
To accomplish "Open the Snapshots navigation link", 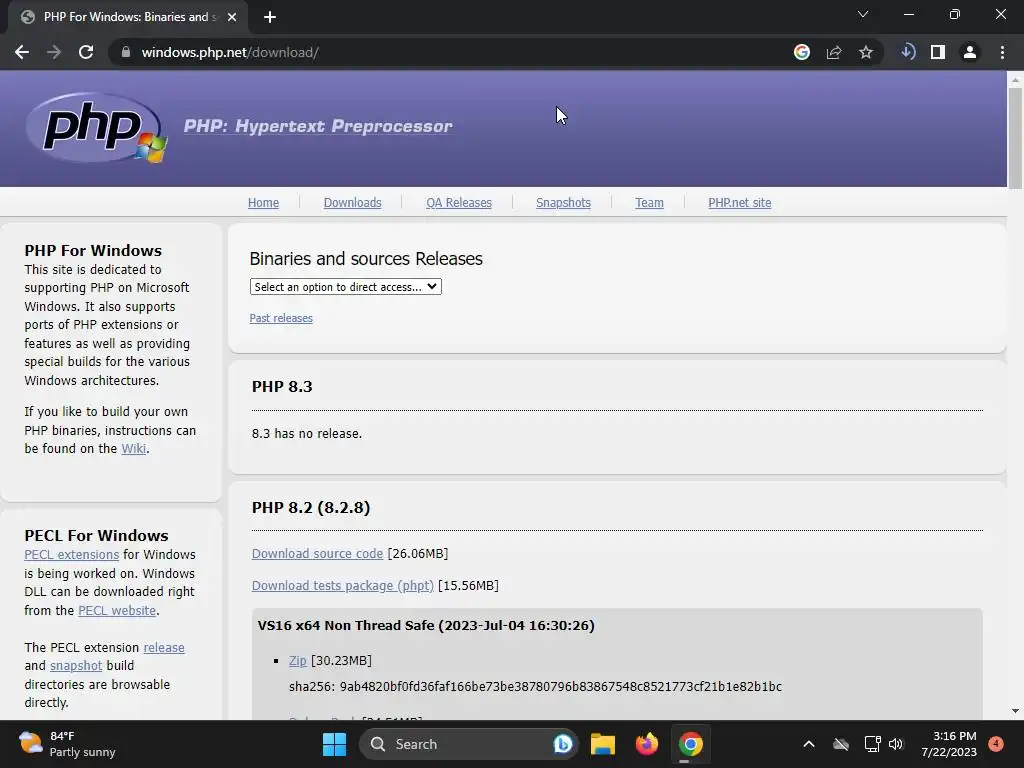I will click(564, 203).
